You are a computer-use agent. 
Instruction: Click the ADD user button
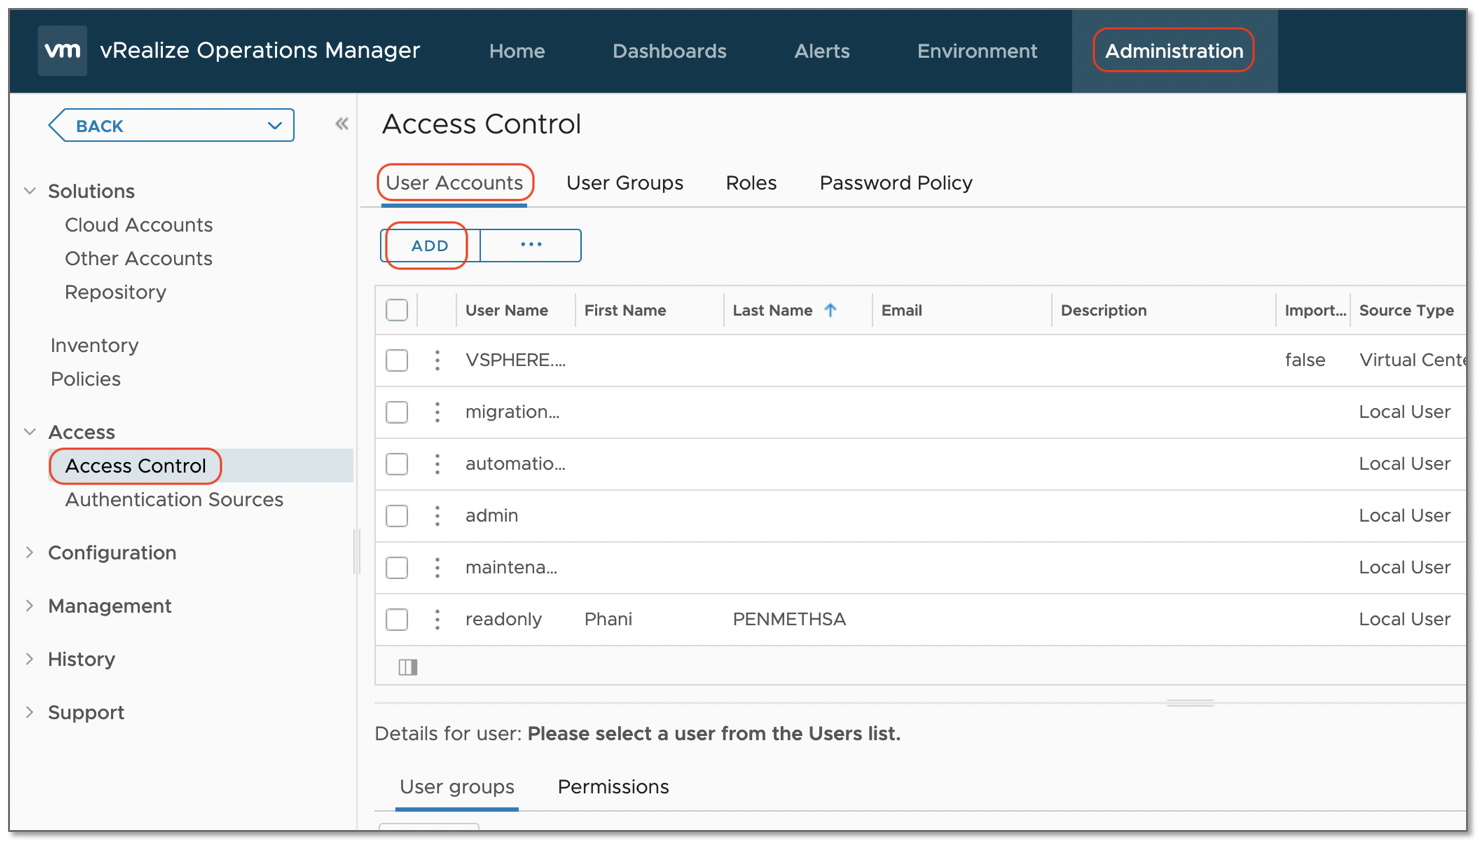429,246
